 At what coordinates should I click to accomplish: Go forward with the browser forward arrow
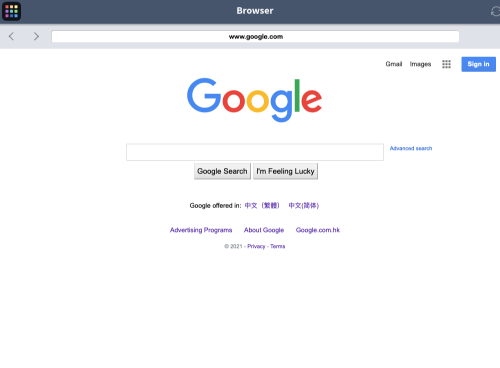(36, 36)
